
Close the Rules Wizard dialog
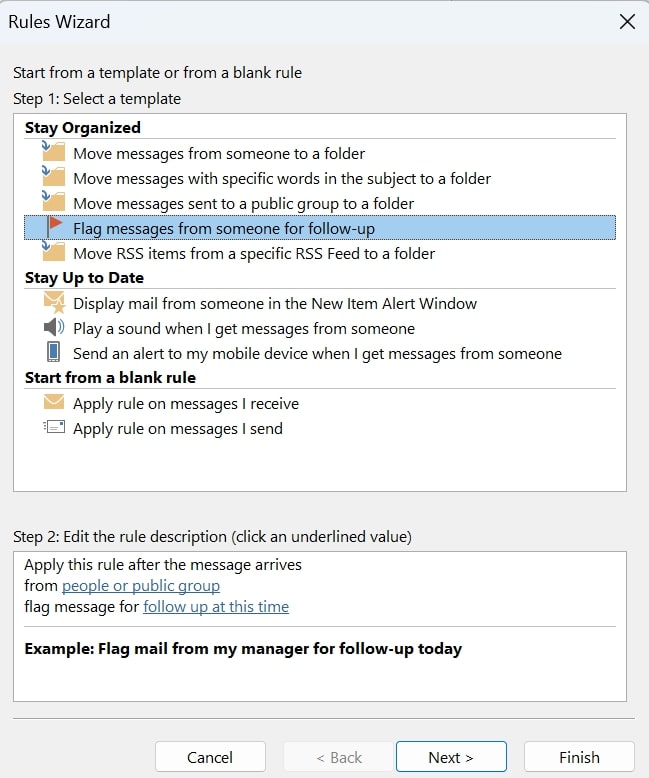(627, 22)
